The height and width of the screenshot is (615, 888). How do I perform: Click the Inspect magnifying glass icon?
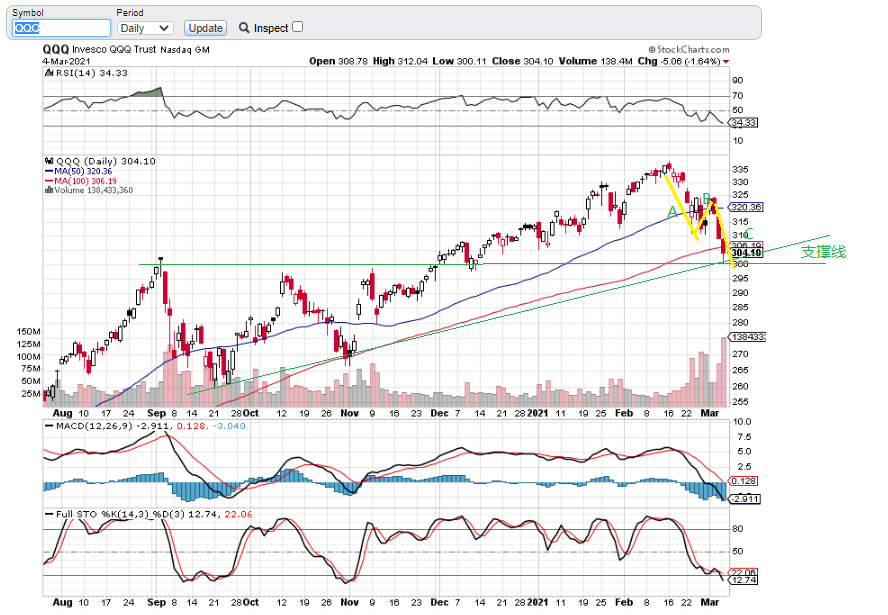point(244,28)
